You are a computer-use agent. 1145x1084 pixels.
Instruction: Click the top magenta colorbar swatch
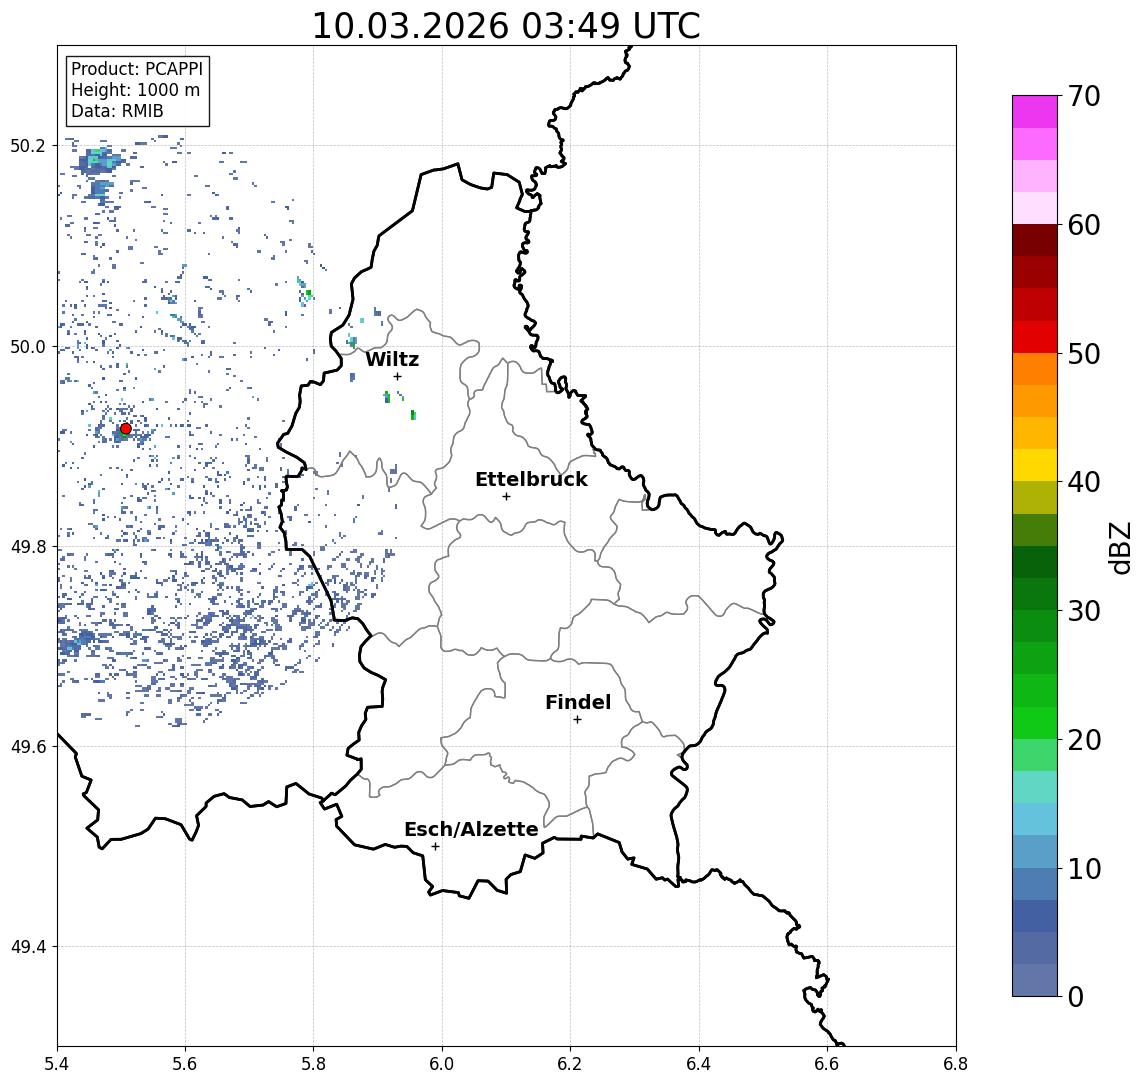click(1035, 112)
